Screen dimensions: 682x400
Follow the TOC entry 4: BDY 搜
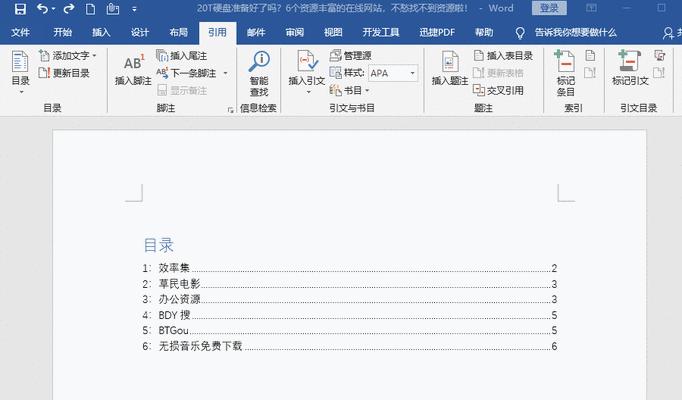click(350, 315)
